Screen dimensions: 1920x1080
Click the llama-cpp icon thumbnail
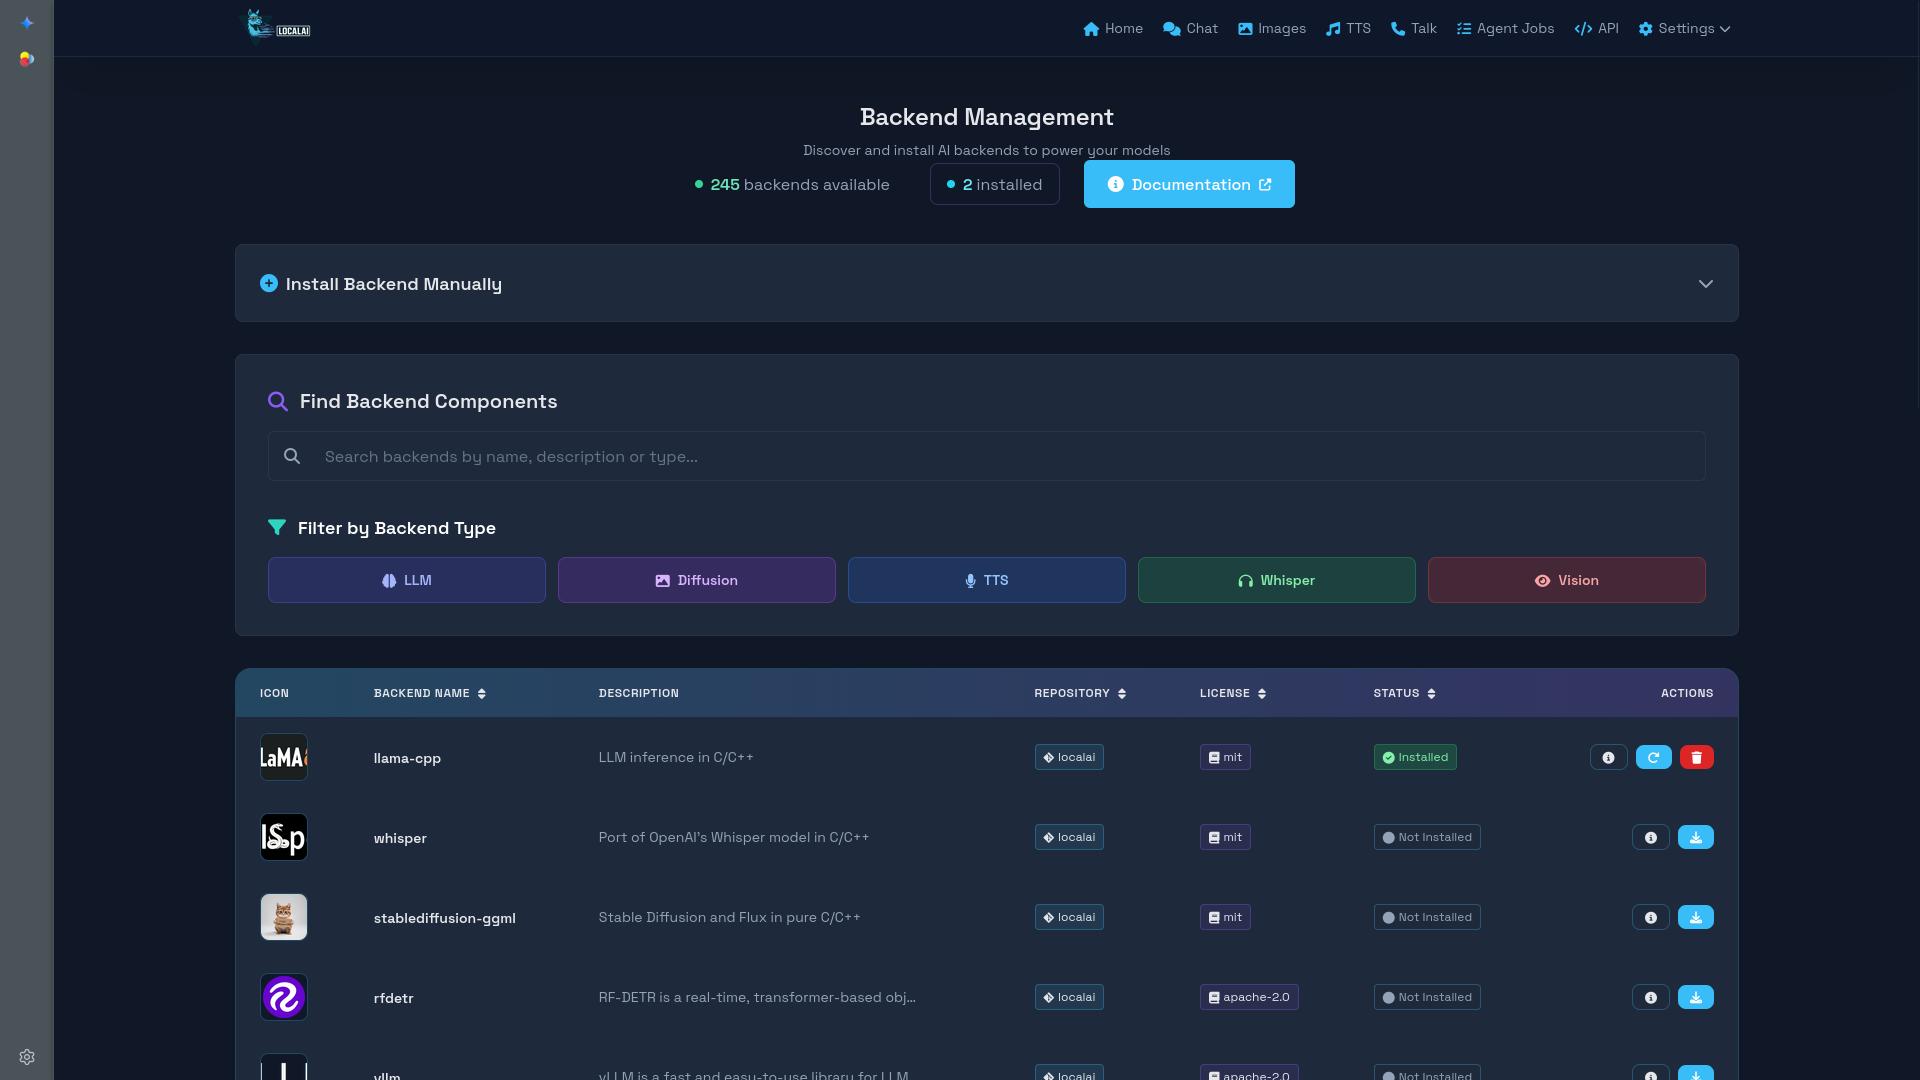284,757
